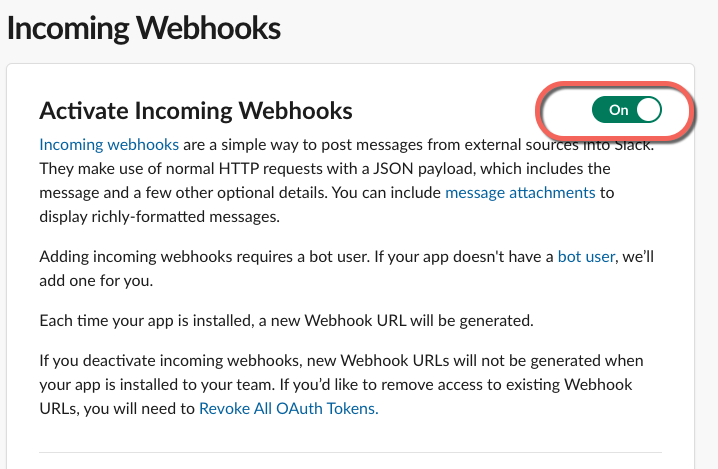
Task: Visit the "bot user" link
Action: 586,256
